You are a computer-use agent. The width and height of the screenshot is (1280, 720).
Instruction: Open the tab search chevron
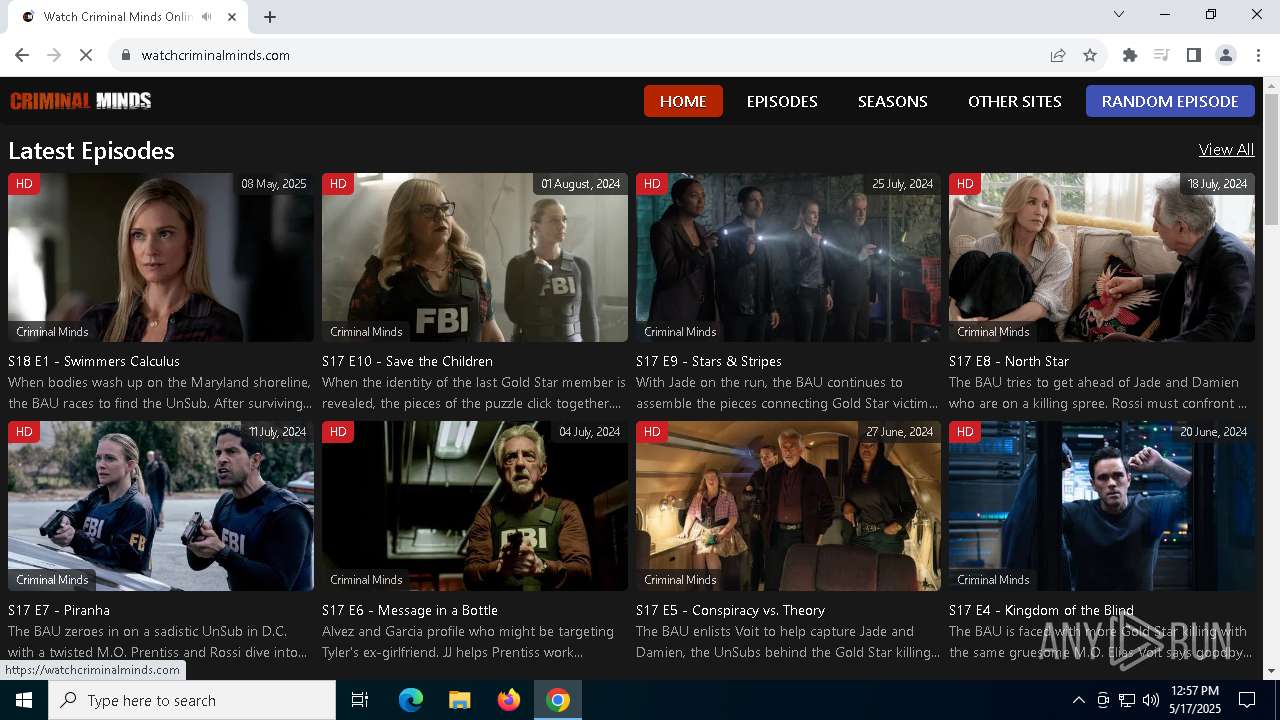(x=1119, y=14)
